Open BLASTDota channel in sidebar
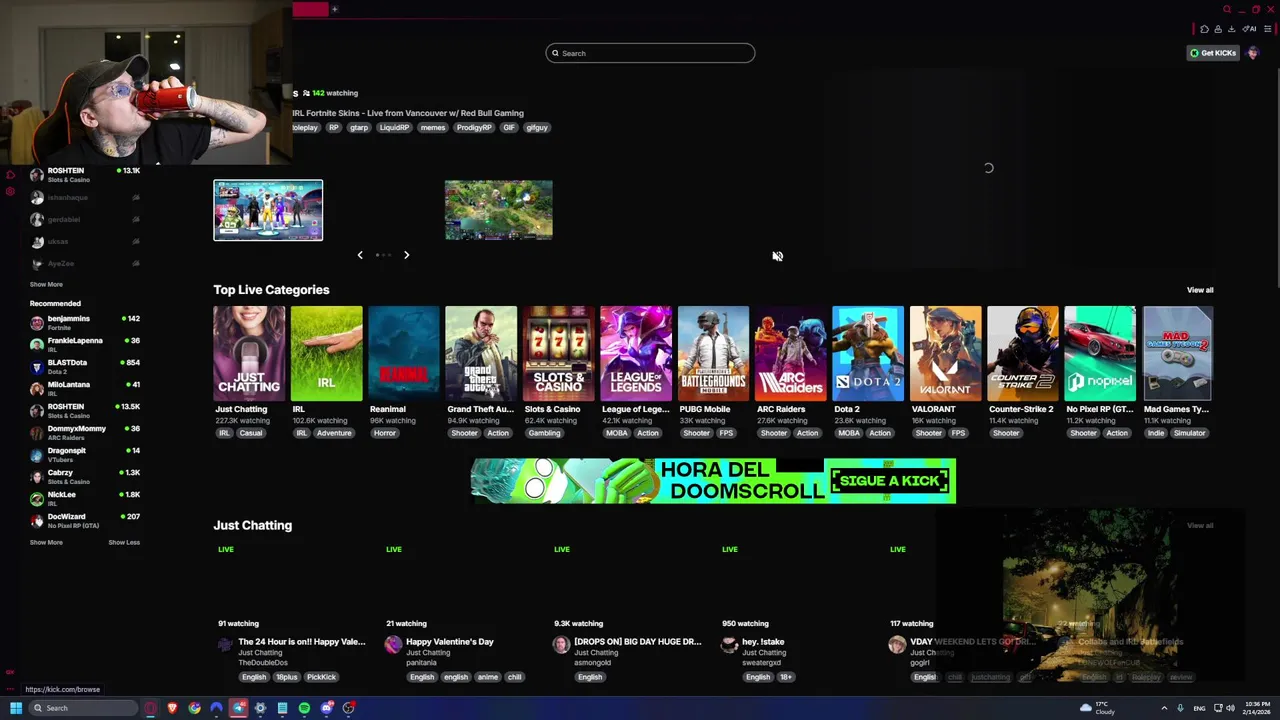The height and width of the screenshot is (720, 1280). click(x=85, y=367)
